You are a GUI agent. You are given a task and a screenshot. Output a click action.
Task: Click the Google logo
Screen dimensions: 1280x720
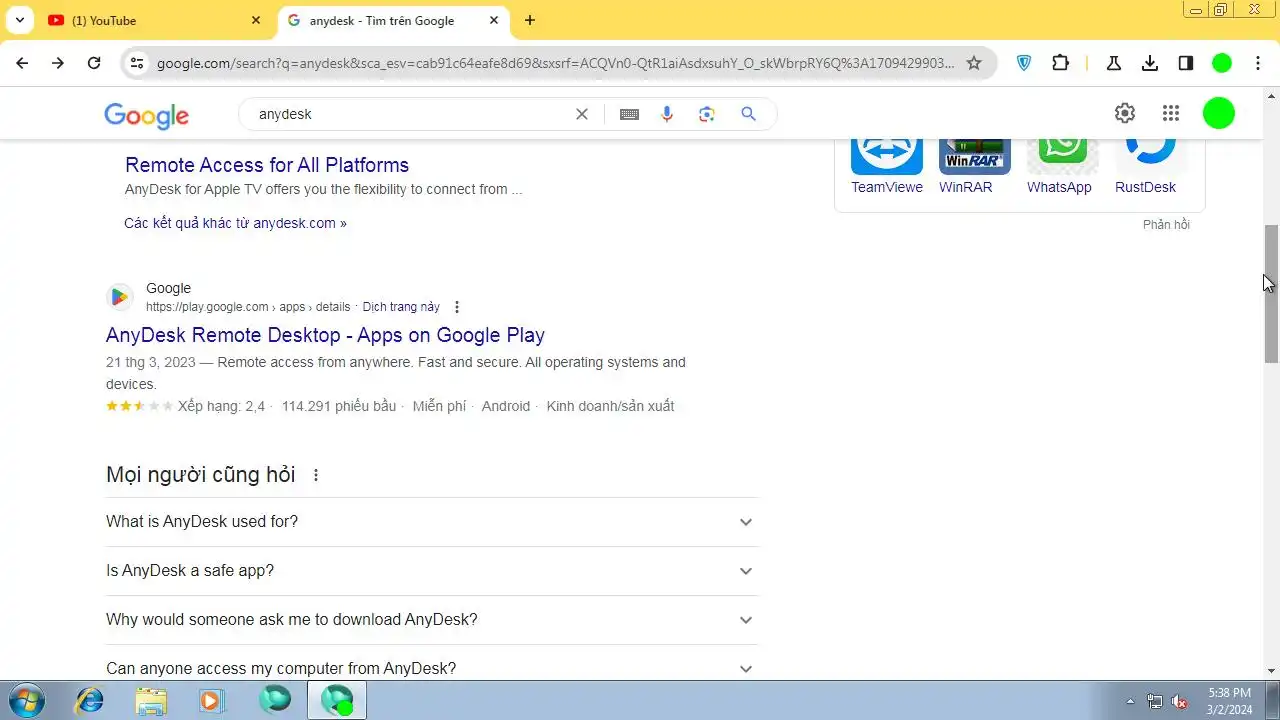coord(146,115)
